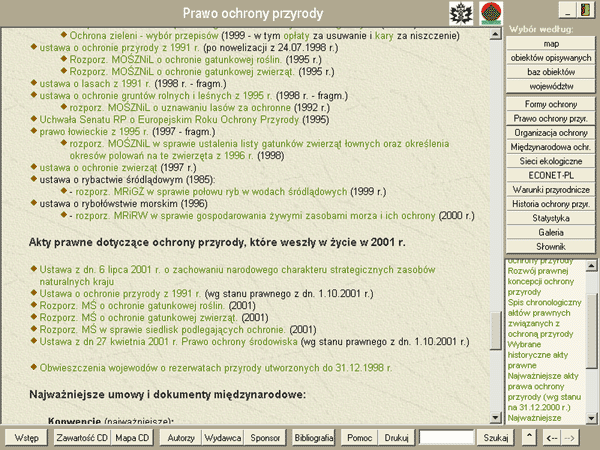Open the 'Słownik' glossary
Viewport: 600px width, 450px height.
pos(551,246)
